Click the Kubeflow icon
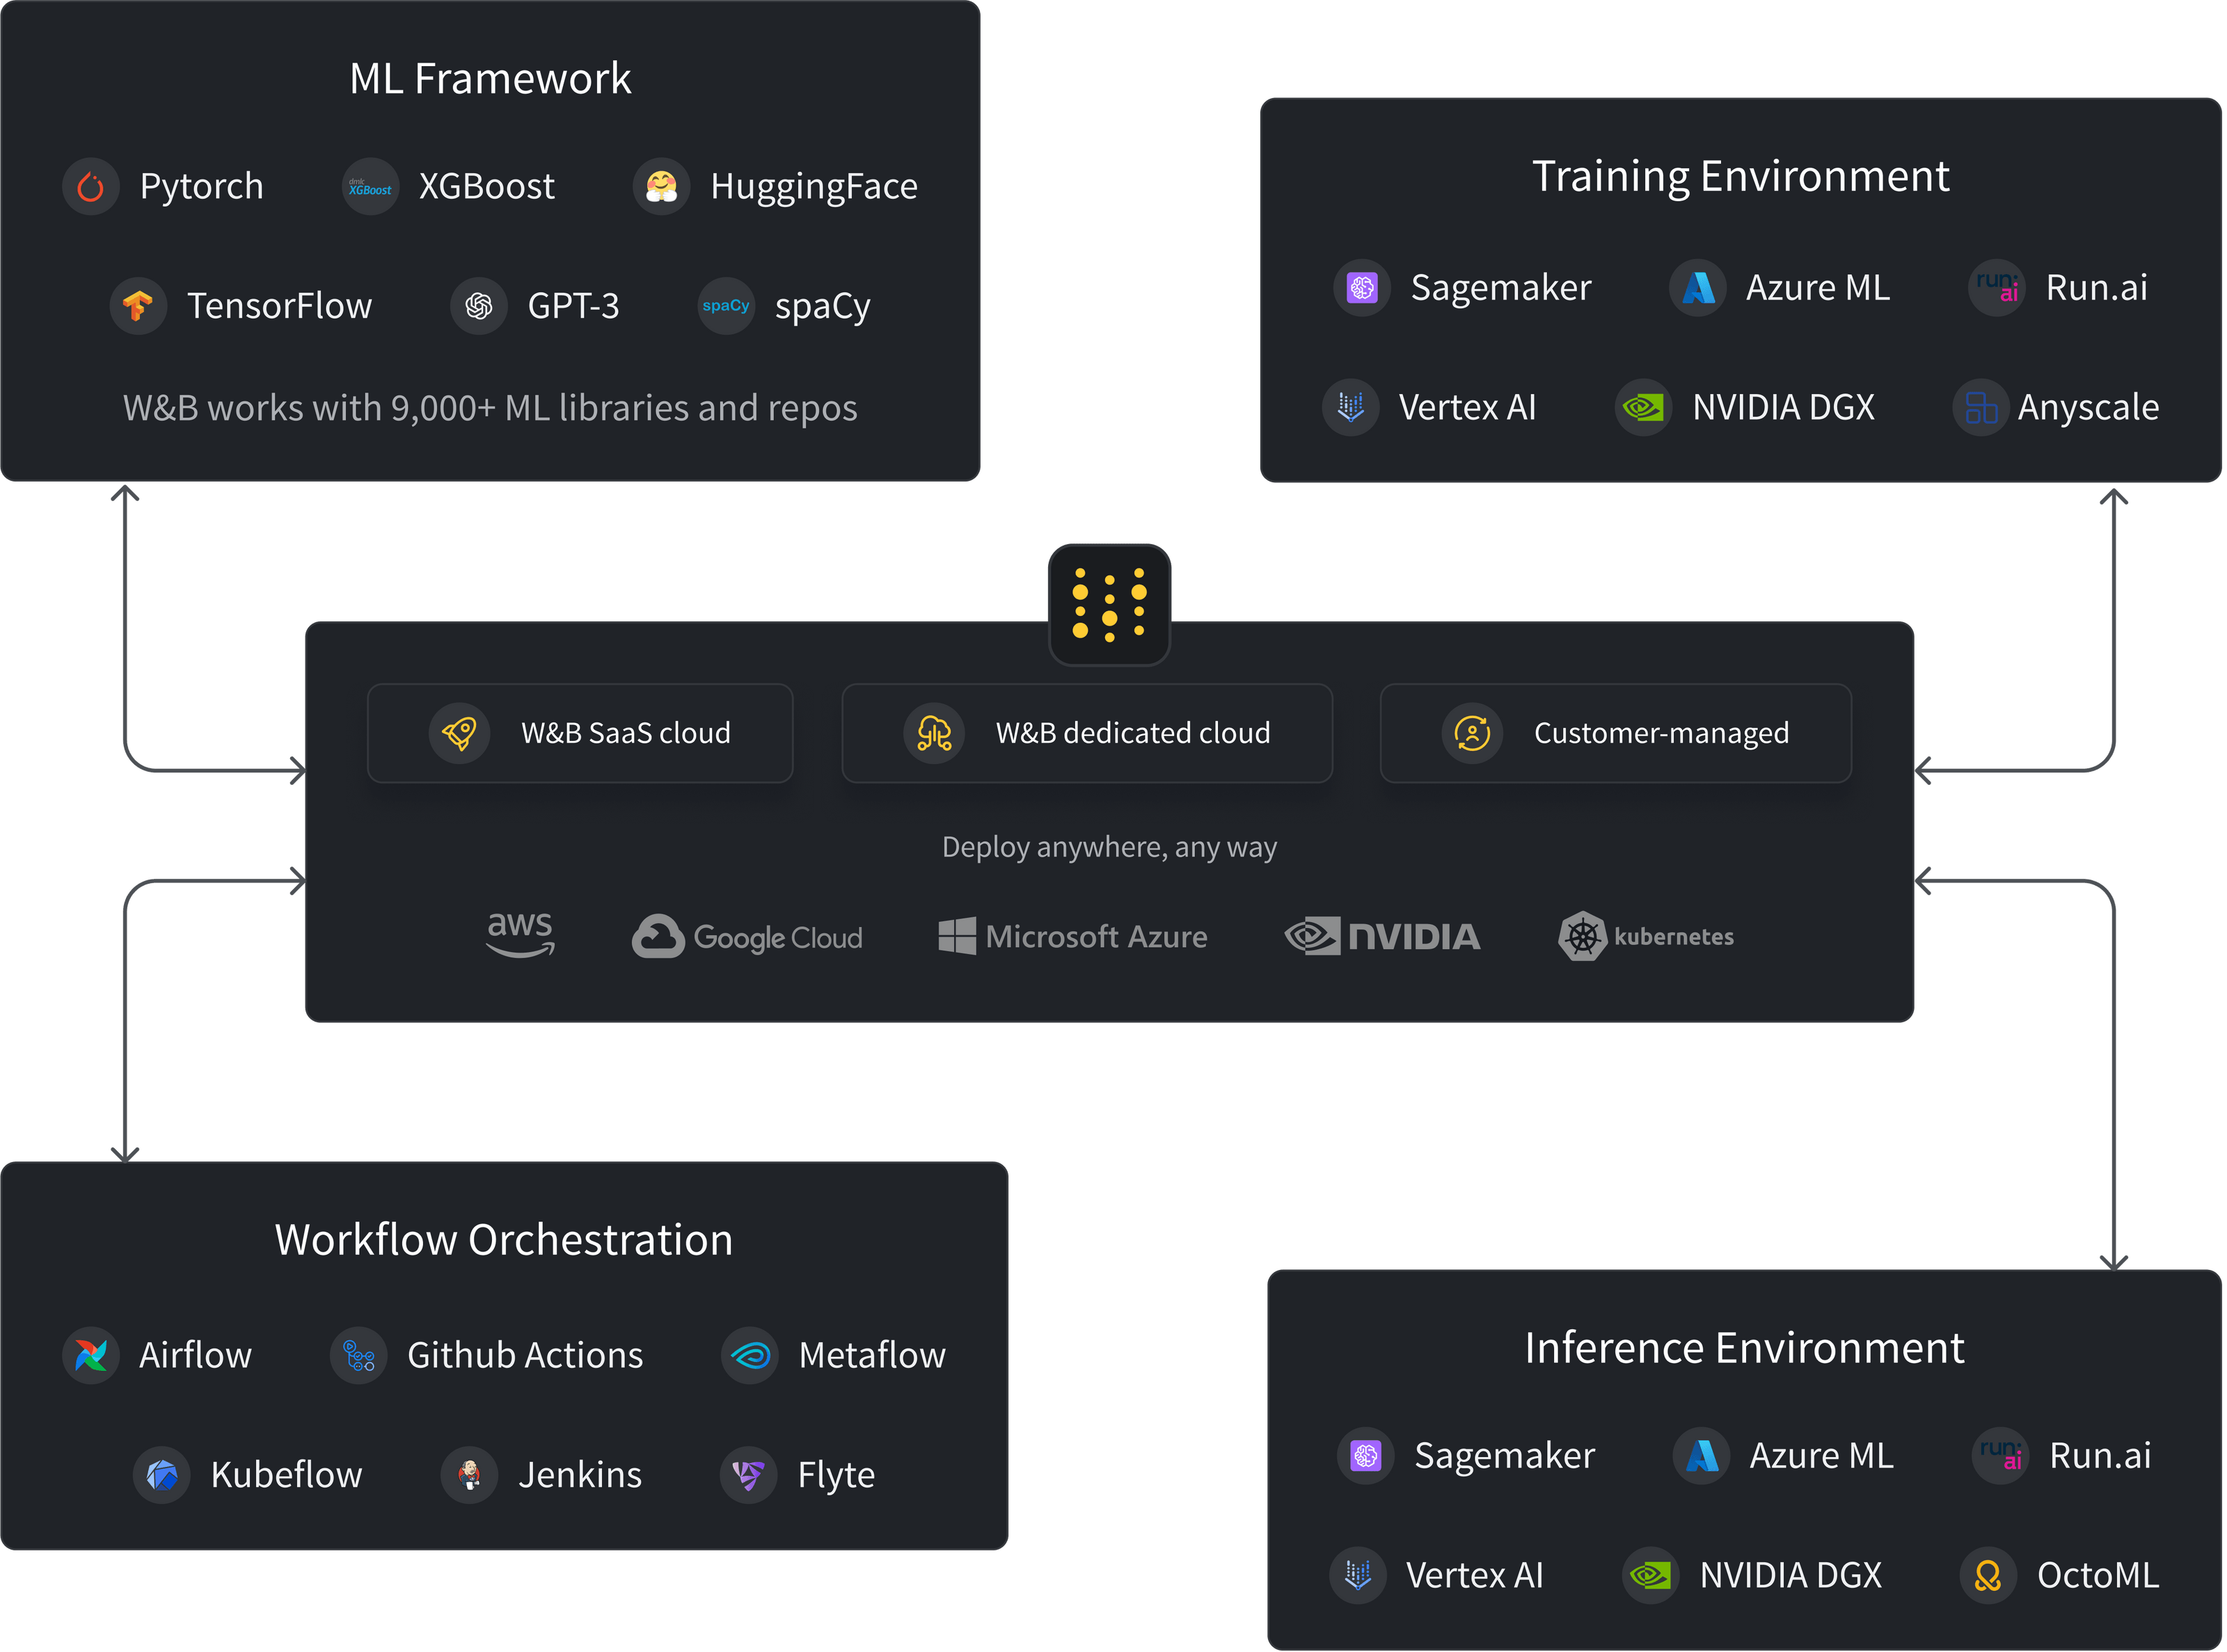Screen dimensions: 2227x1652 (162, 1475)
